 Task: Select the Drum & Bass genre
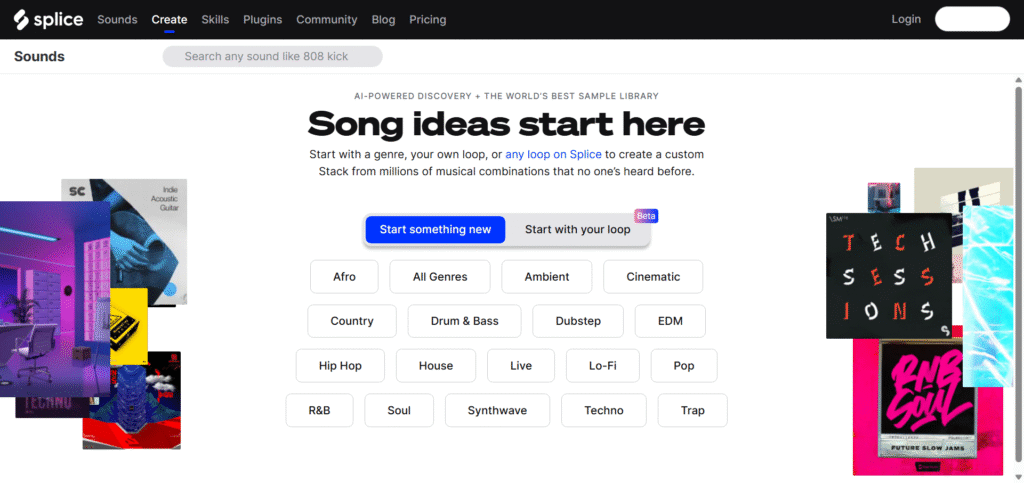464,321
